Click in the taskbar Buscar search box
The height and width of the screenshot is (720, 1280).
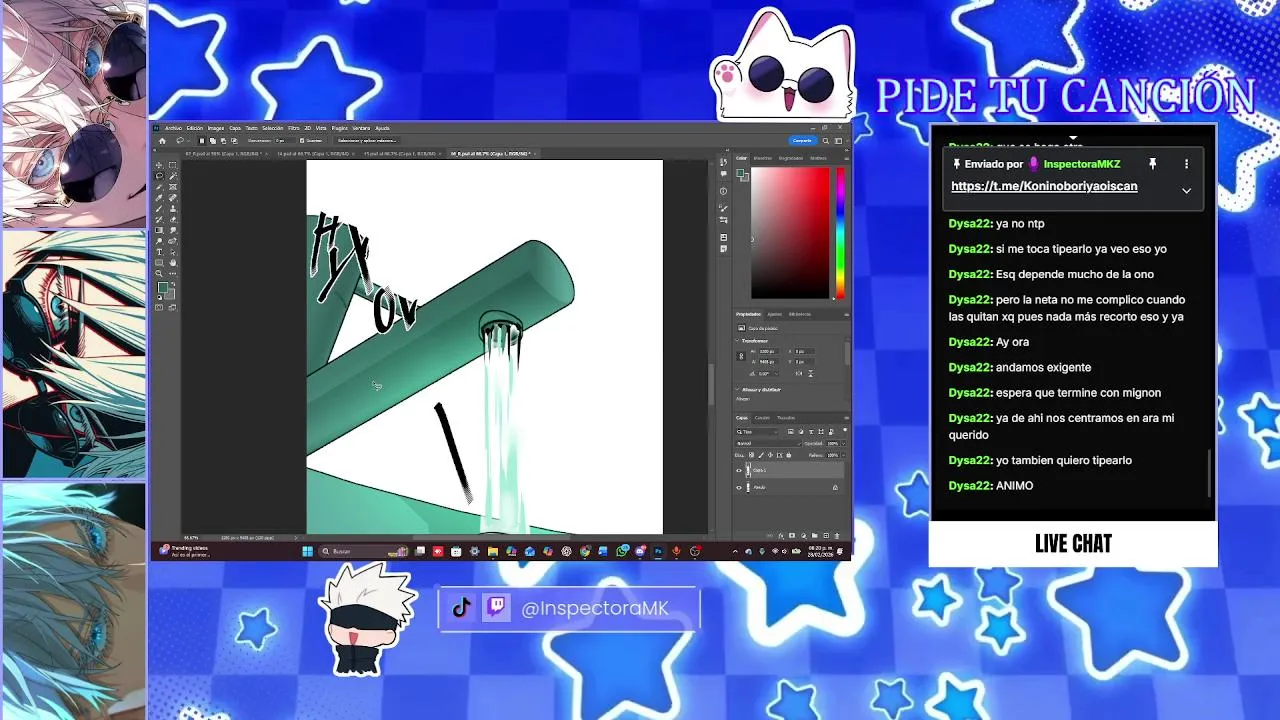[362, 551]
